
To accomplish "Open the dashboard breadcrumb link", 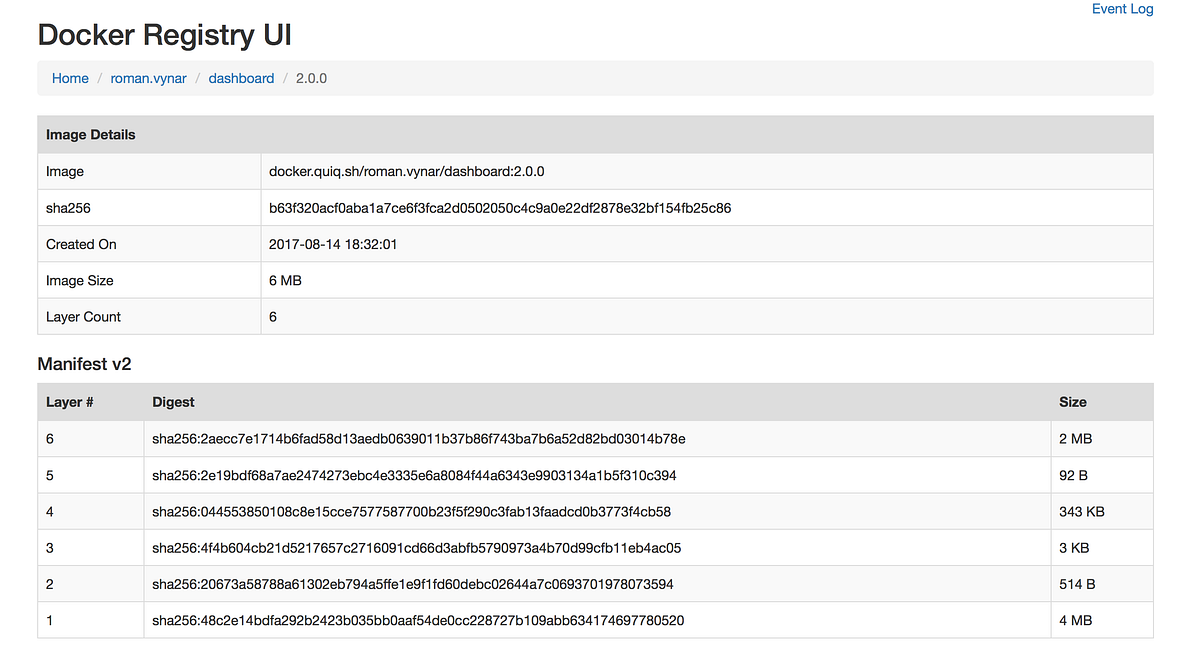I will point(241,78).
